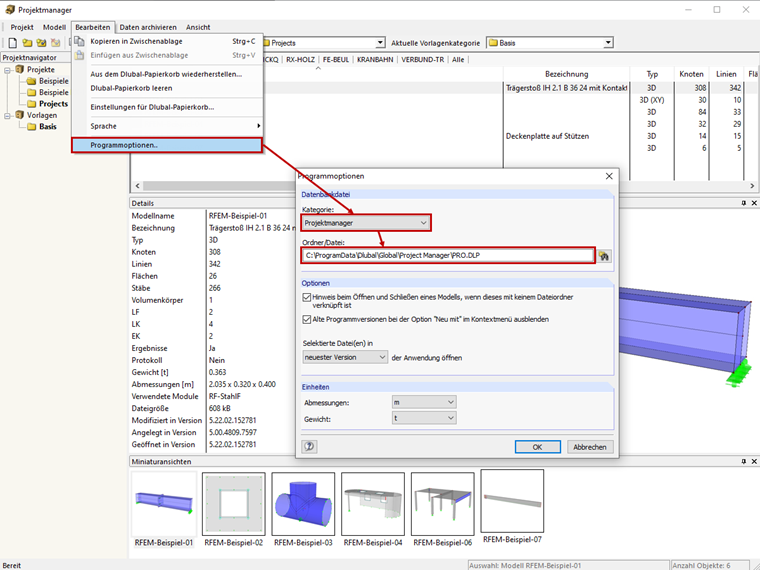Switch to the RX-HOLZ filter tab
760x570 pixels.
[300, 60]
